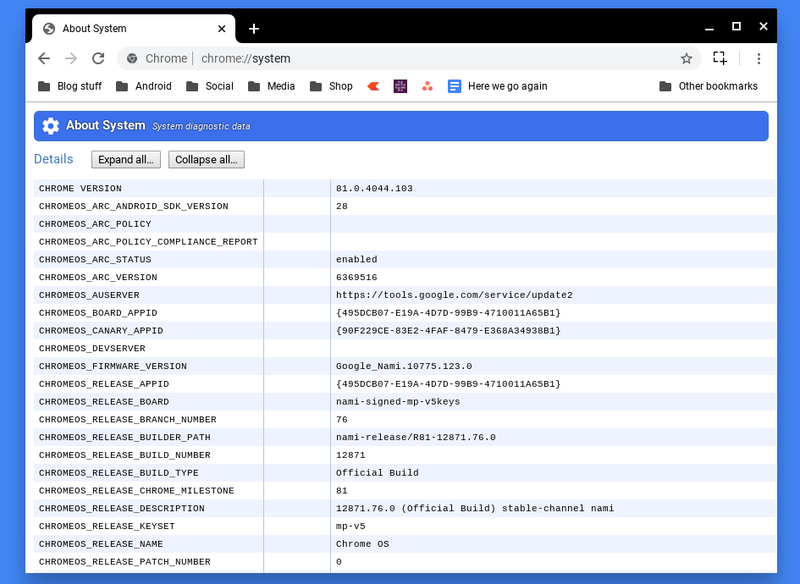Click CHROMEOS_ARC_POLICY_COMPLIANCE_REPORT label

[148, 242]
